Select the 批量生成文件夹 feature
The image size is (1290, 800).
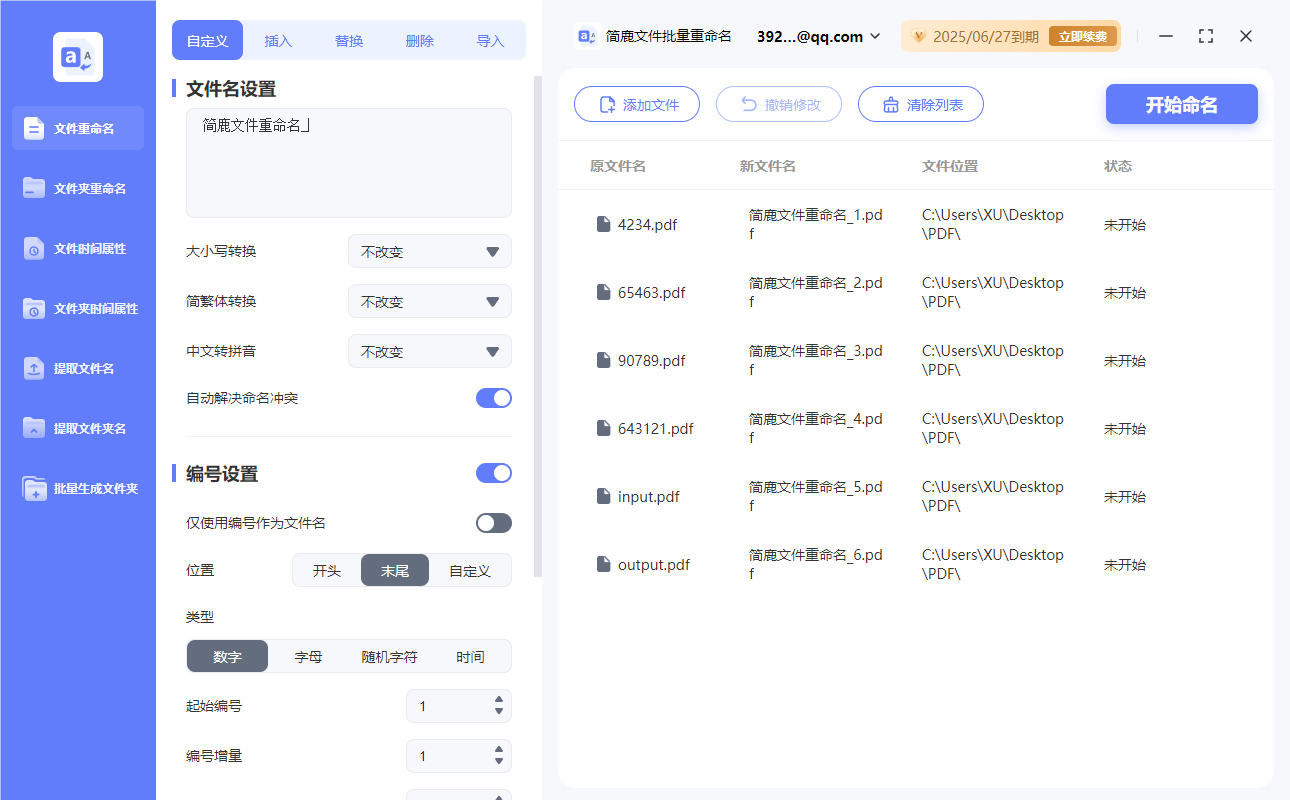point(77,488)
